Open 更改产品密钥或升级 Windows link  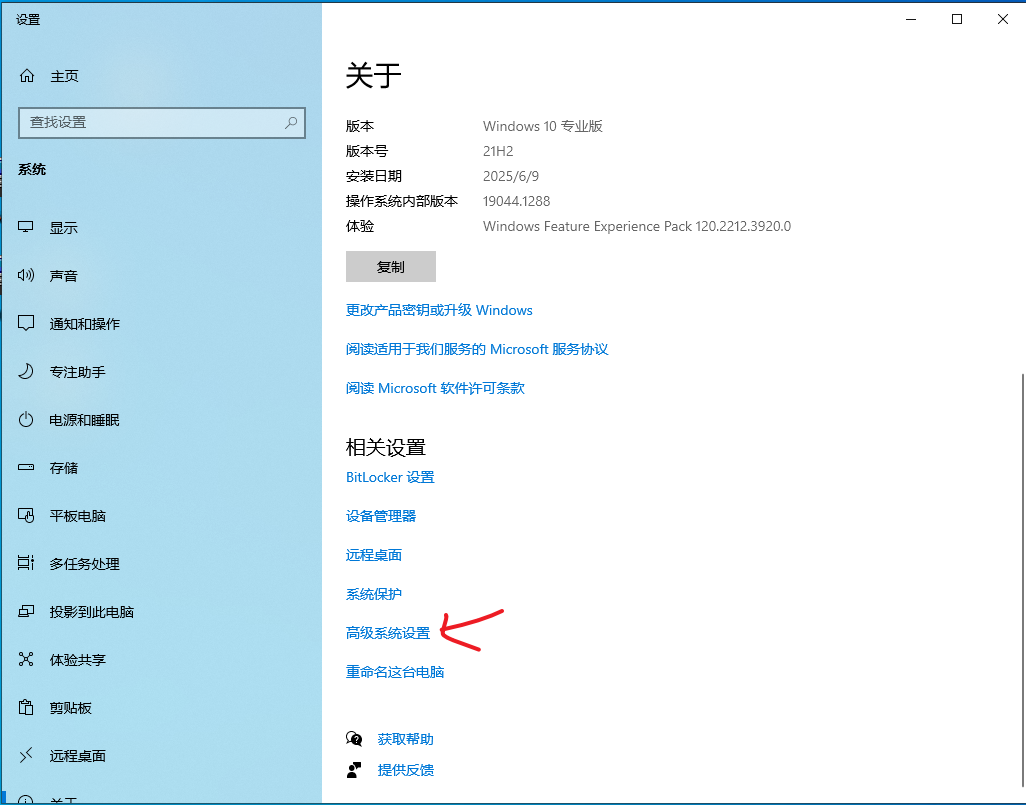[439, 310]
